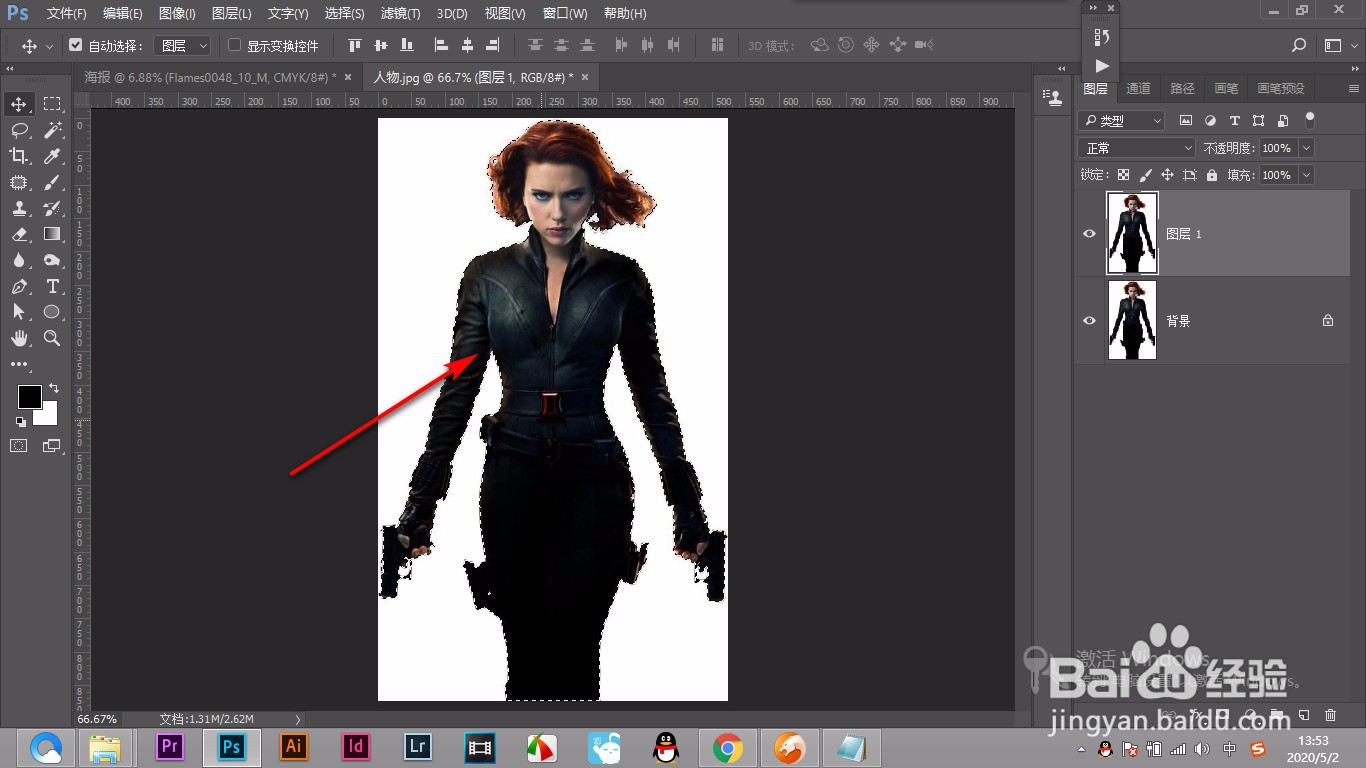Switch to the 通道 (Channels) tab
This screenshot has width=1366, height=768.
click(x=1139, y=88)
